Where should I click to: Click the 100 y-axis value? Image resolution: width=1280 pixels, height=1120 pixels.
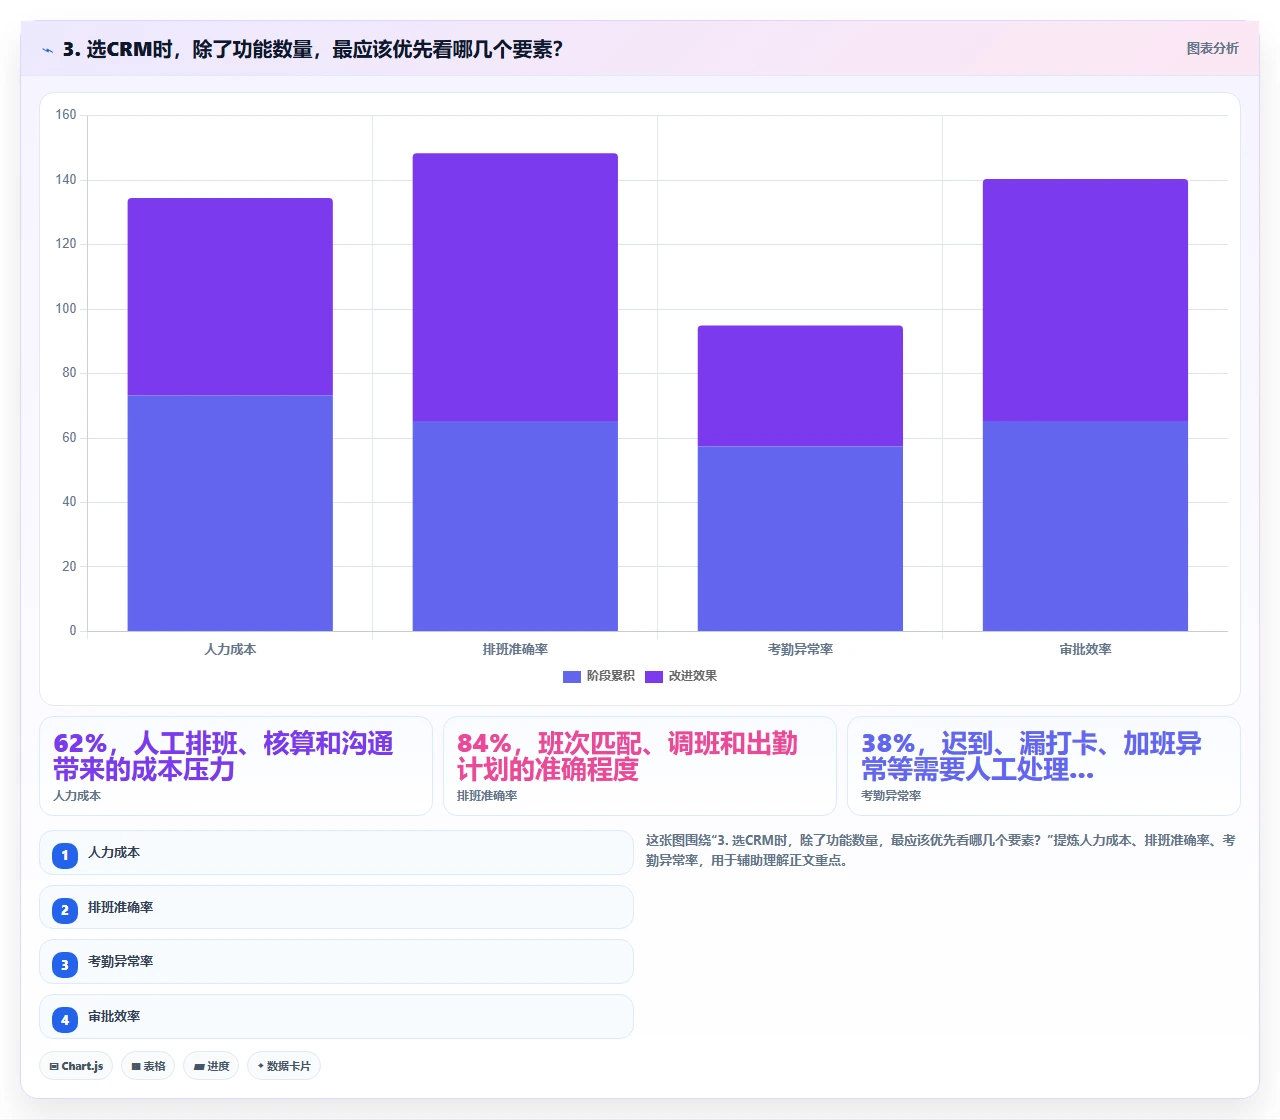coord(66,308)
